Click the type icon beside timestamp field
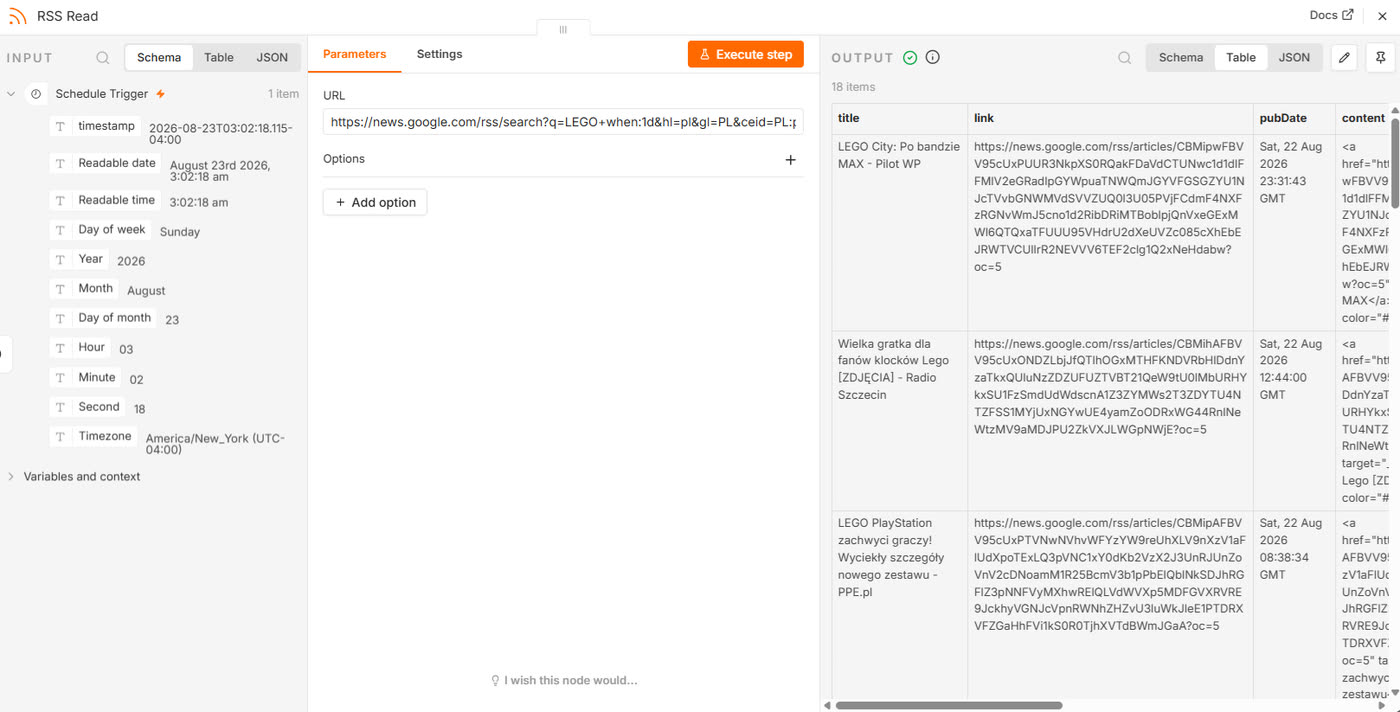Image resolution: width=1400 pixels, height=712 pixels. (x=61, y=127)
